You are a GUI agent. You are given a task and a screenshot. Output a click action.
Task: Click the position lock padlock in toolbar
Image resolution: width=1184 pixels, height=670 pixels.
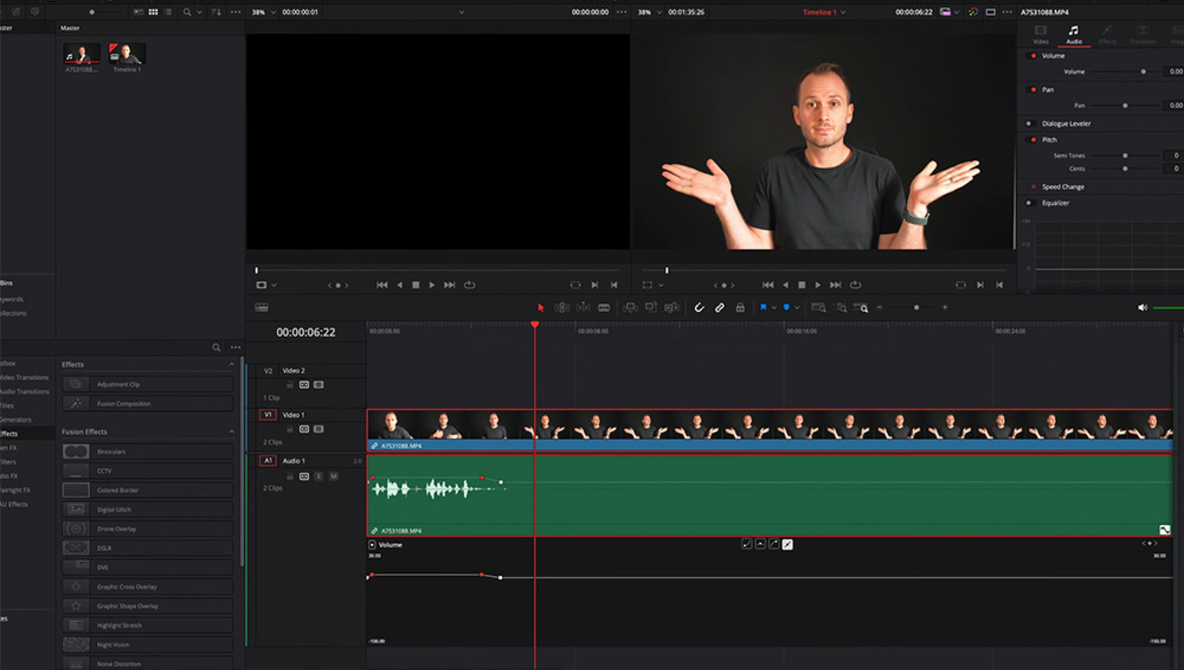point(740,308)
